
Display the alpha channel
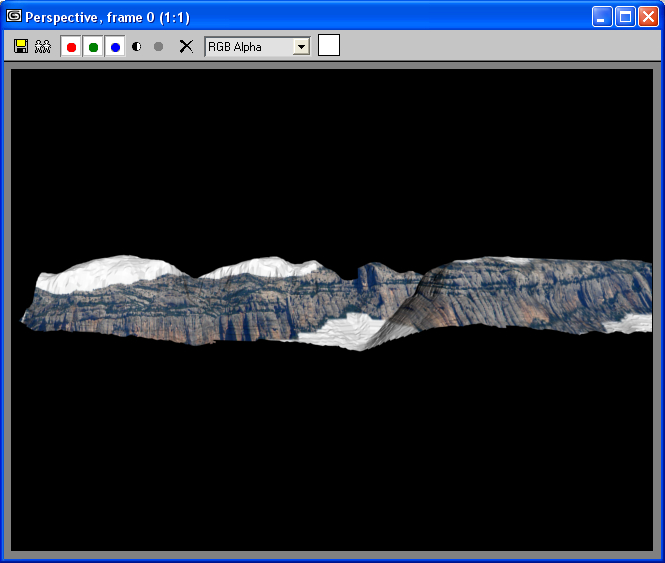pos(137,46)
